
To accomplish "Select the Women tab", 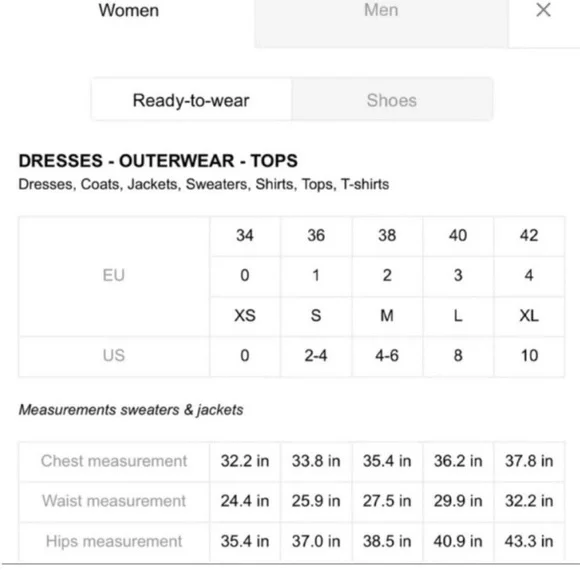I will click(128, 11).
